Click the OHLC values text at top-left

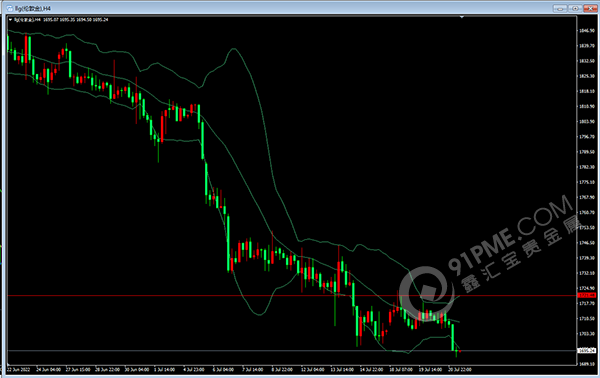76,20
